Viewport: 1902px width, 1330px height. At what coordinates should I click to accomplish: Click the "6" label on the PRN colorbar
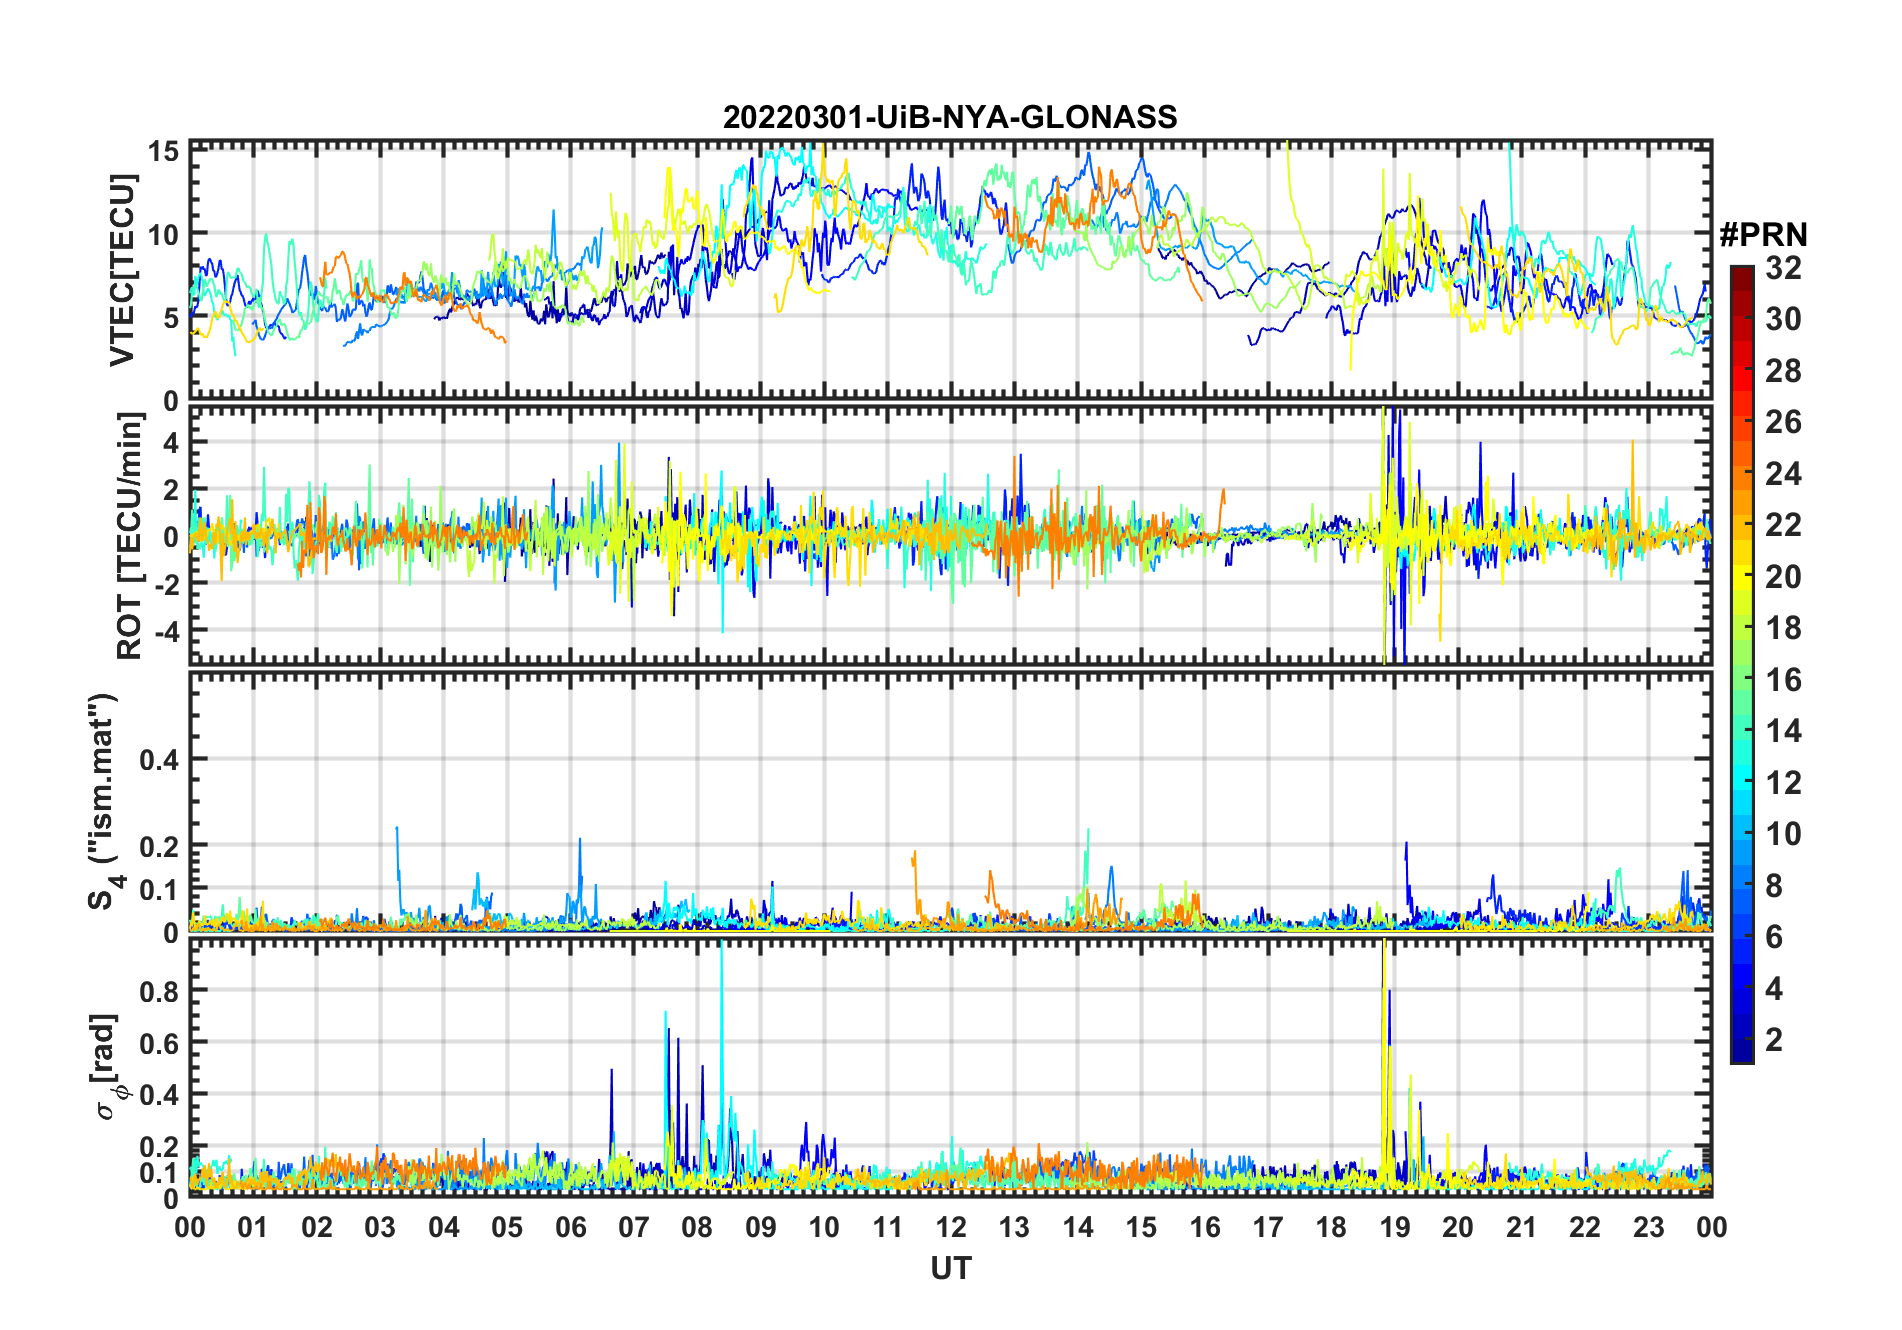[x=1774, y=937]
